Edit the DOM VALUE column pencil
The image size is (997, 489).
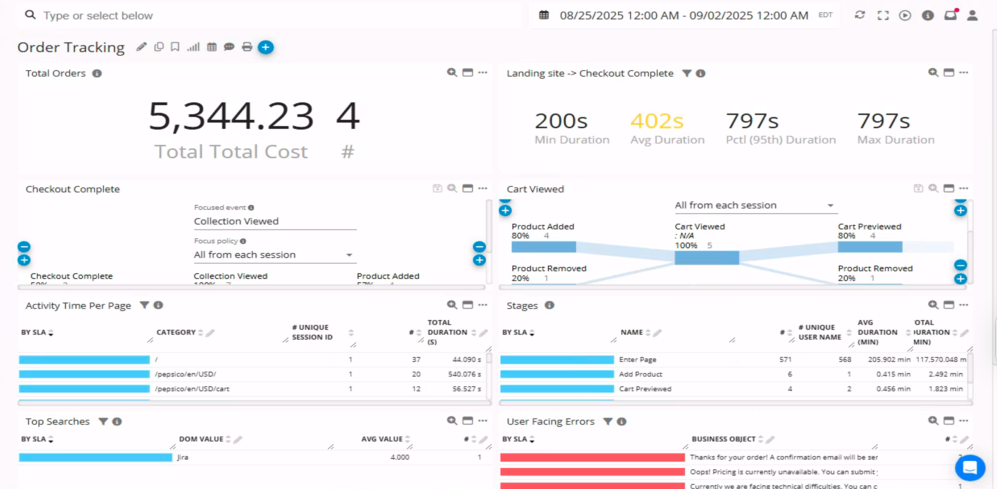(x=237, y=439)
